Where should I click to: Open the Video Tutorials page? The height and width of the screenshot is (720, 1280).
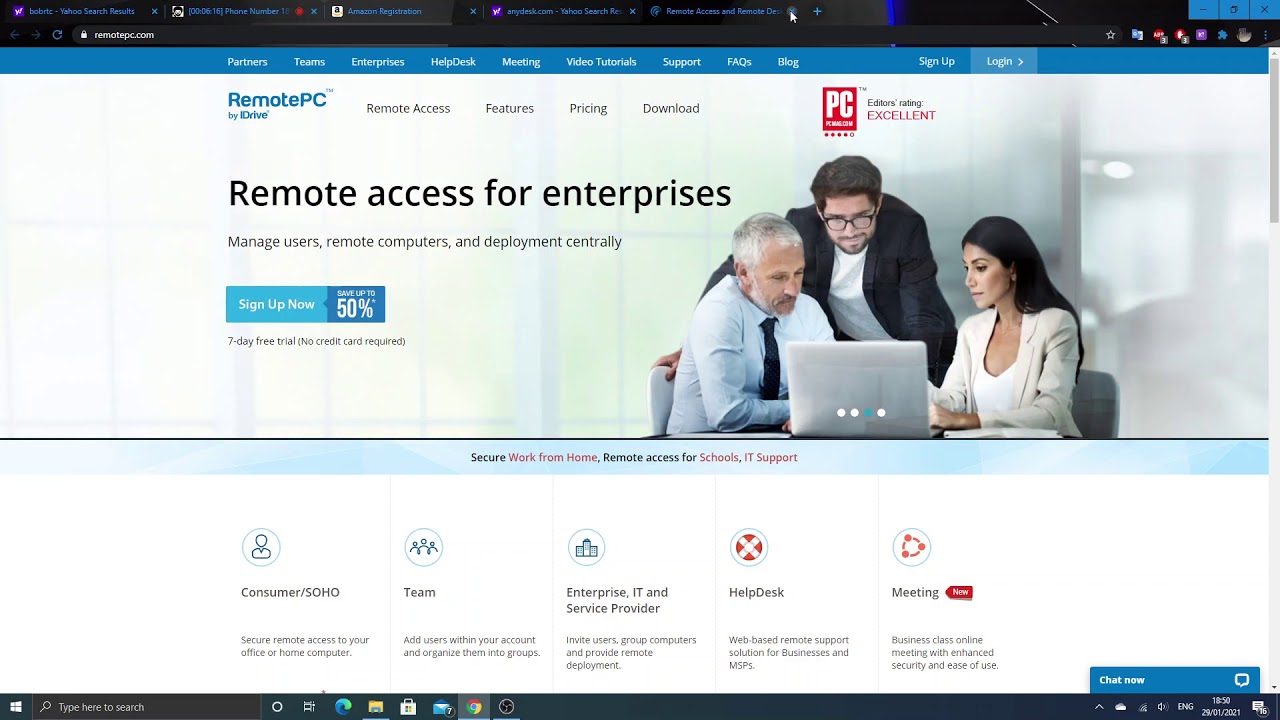(x=601, y=62)
